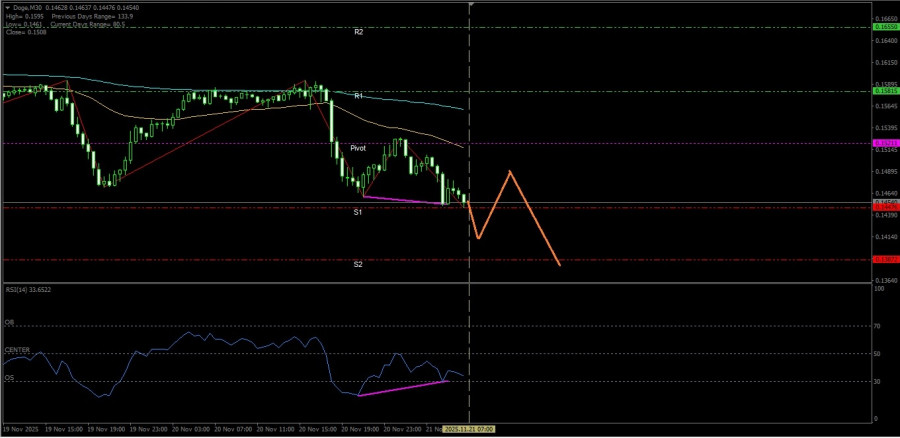
Task: Select the S2 support level label
Action: click(x=358, y=265)
